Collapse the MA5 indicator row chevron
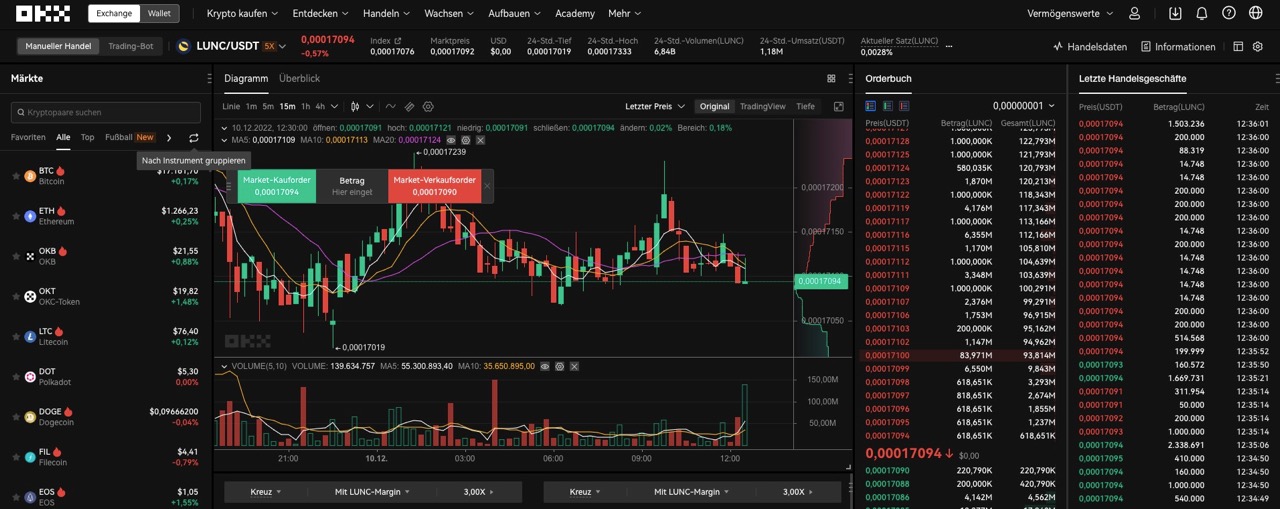 [x=224, y=140]
